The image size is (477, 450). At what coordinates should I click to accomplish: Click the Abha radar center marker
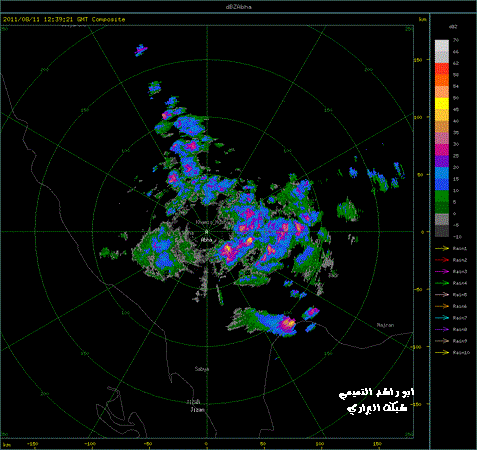coord(207,232)
